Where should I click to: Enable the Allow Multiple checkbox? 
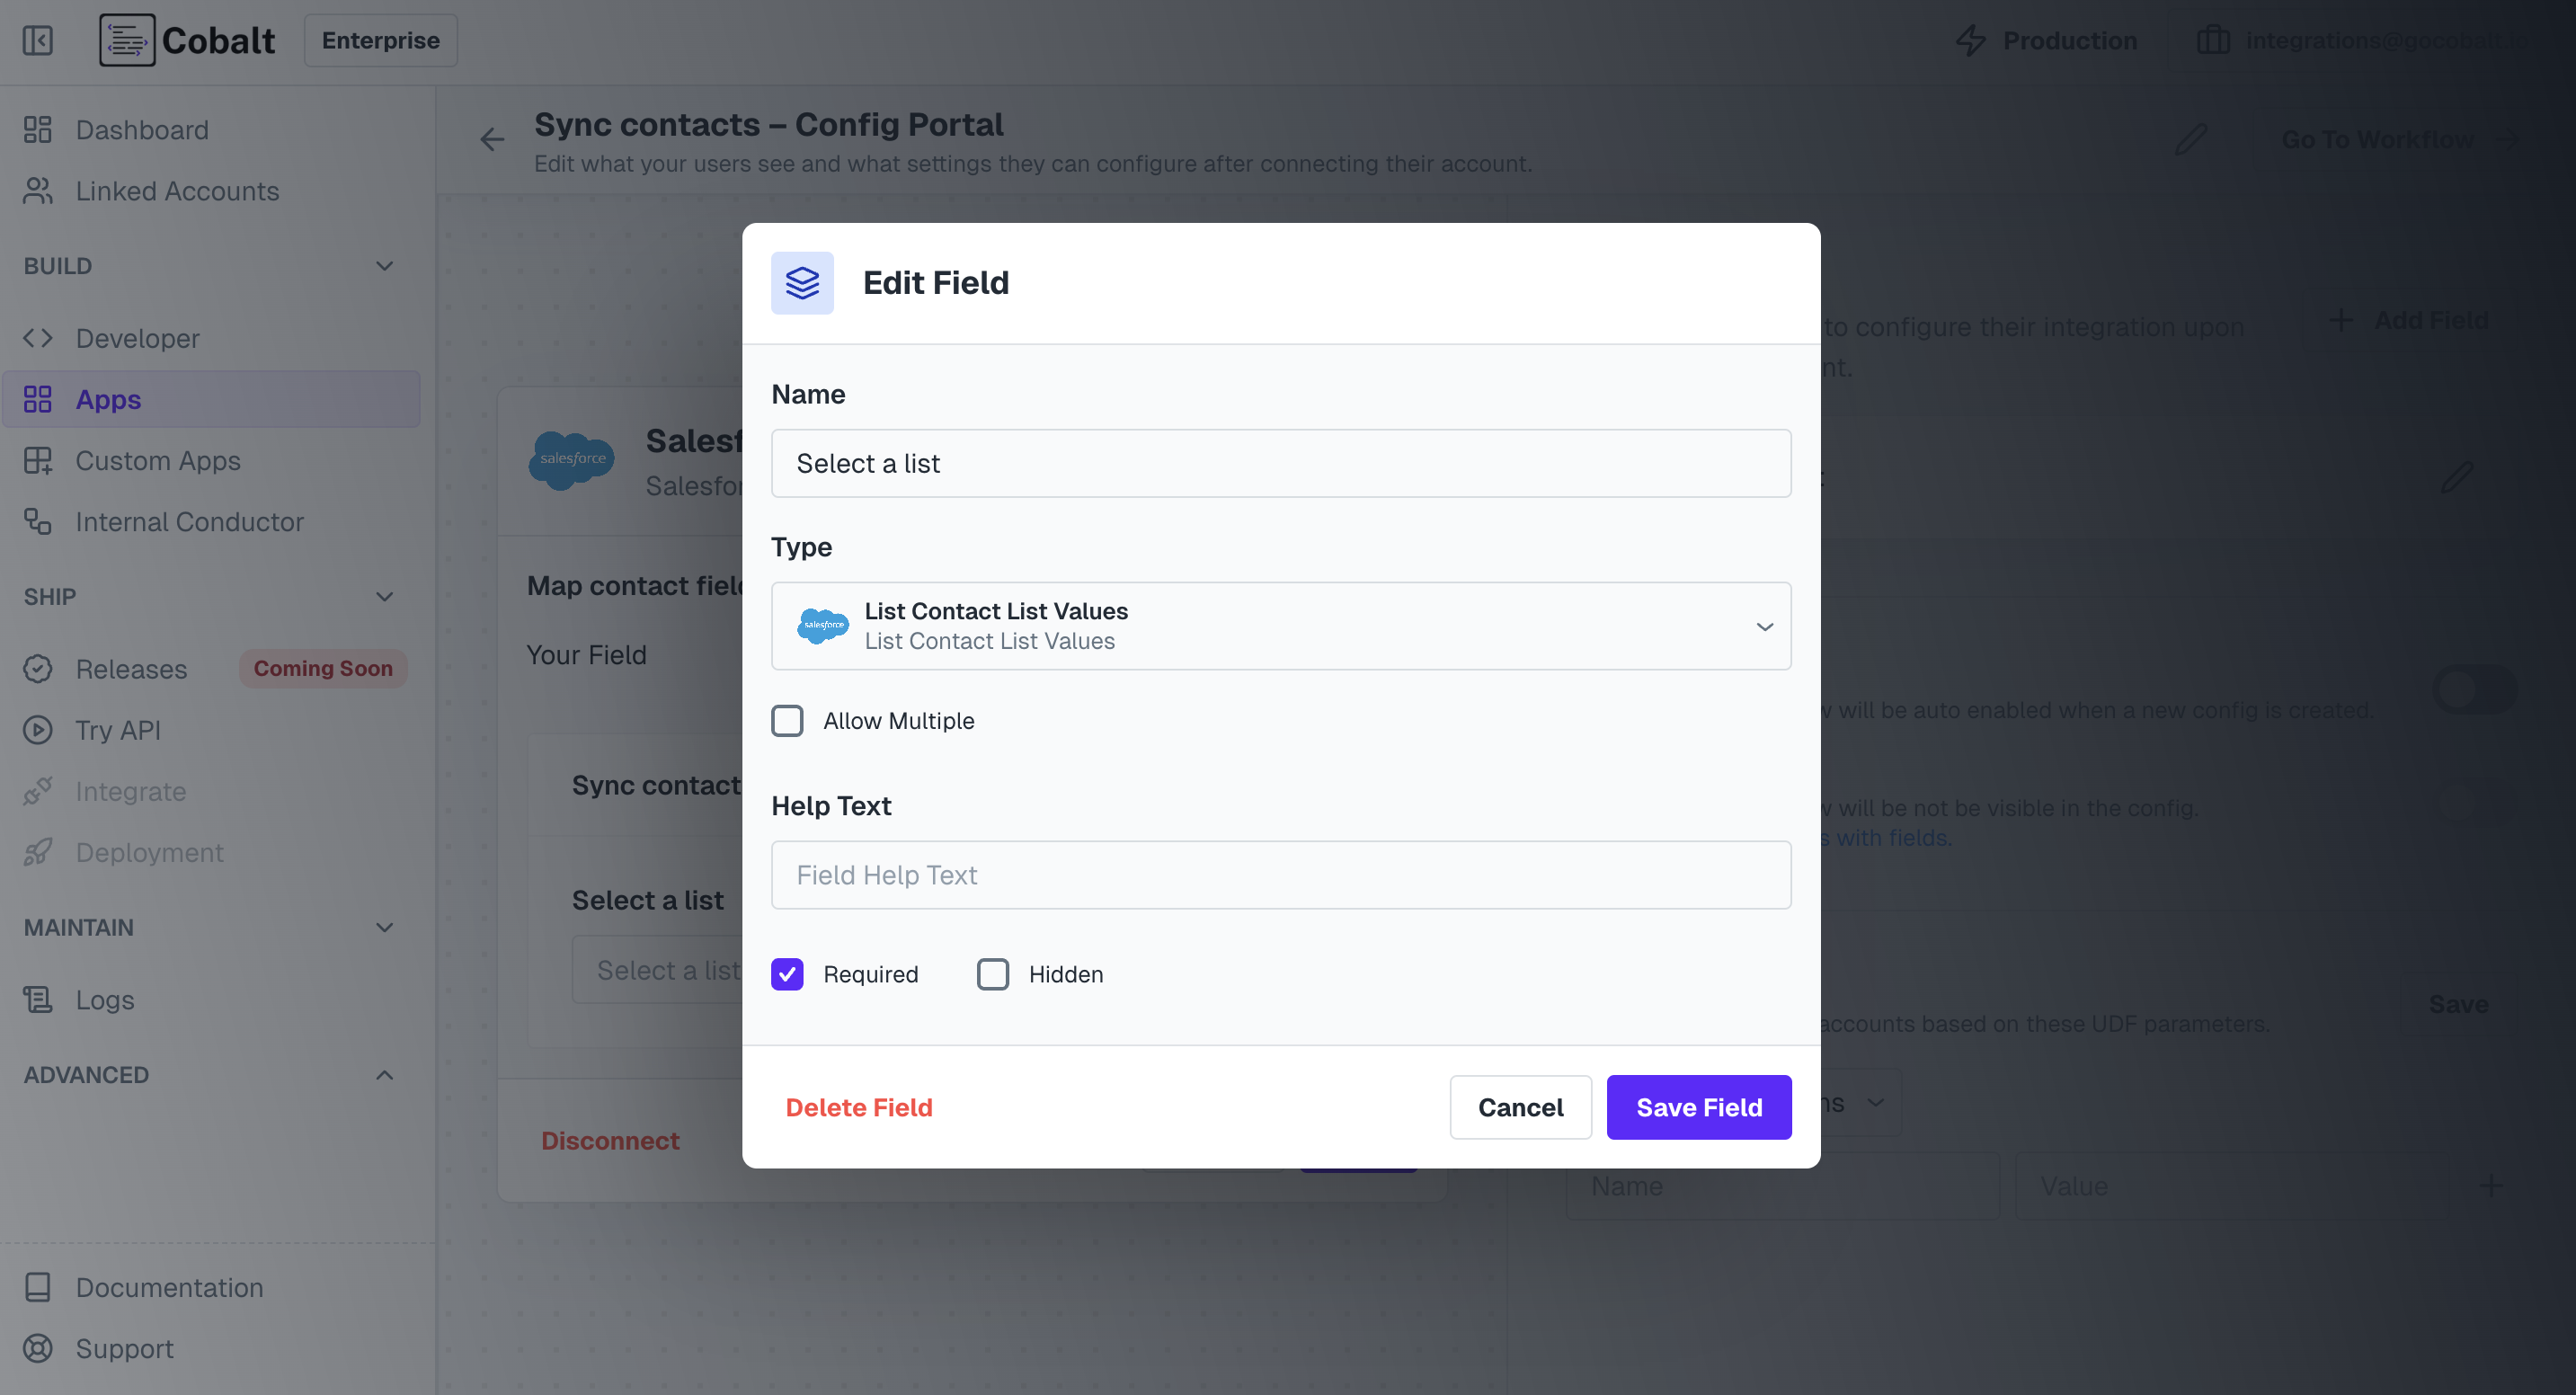pyautogui.click(x=788, y=720)
